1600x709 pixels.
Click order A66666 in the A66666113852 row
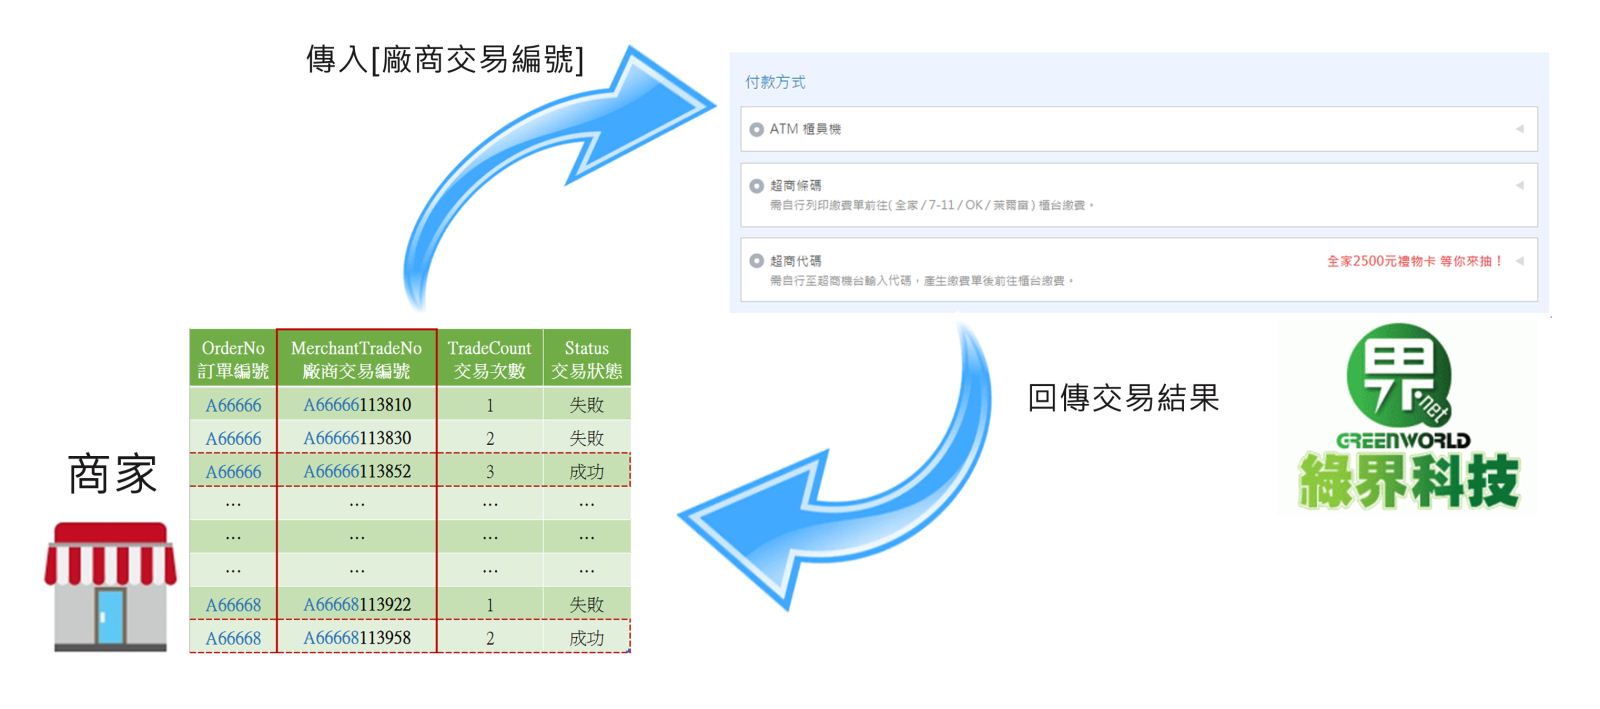click(233, 471)
